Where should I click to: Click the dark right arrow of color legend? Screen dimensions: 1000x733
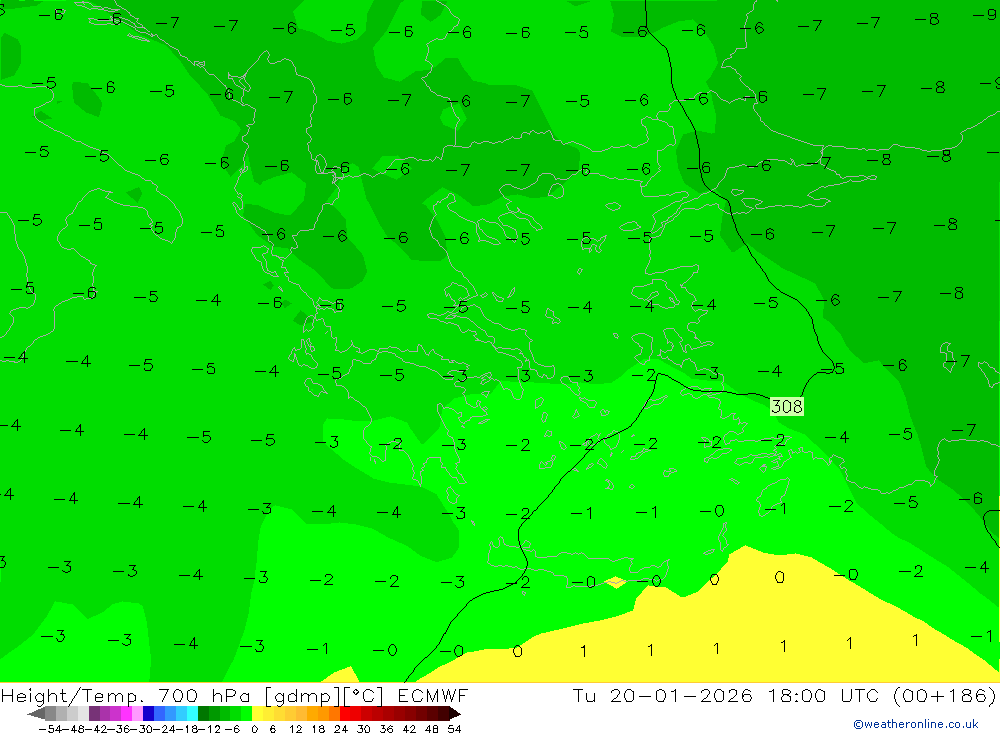click(x=455, y=714)
